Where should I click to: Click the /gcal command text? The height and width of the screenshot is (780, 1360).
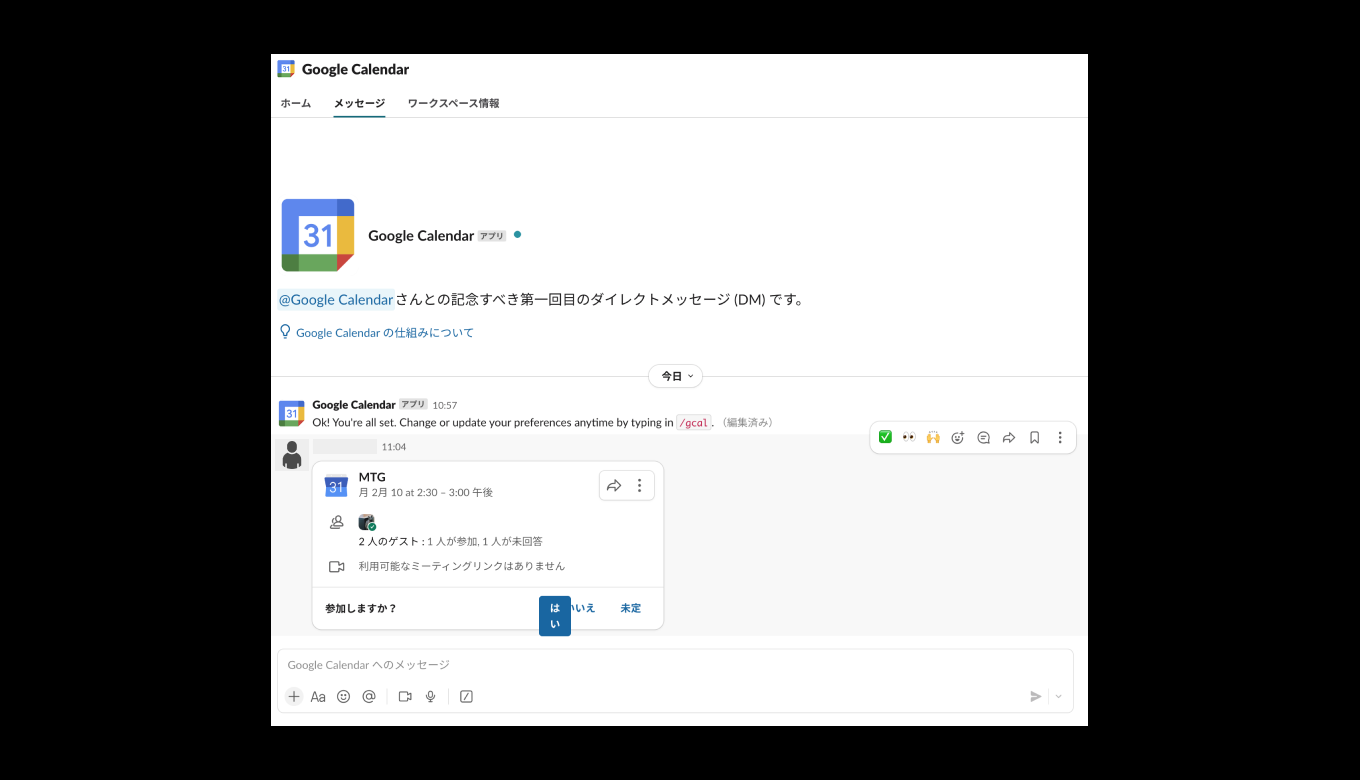click(x=694, y=423)
